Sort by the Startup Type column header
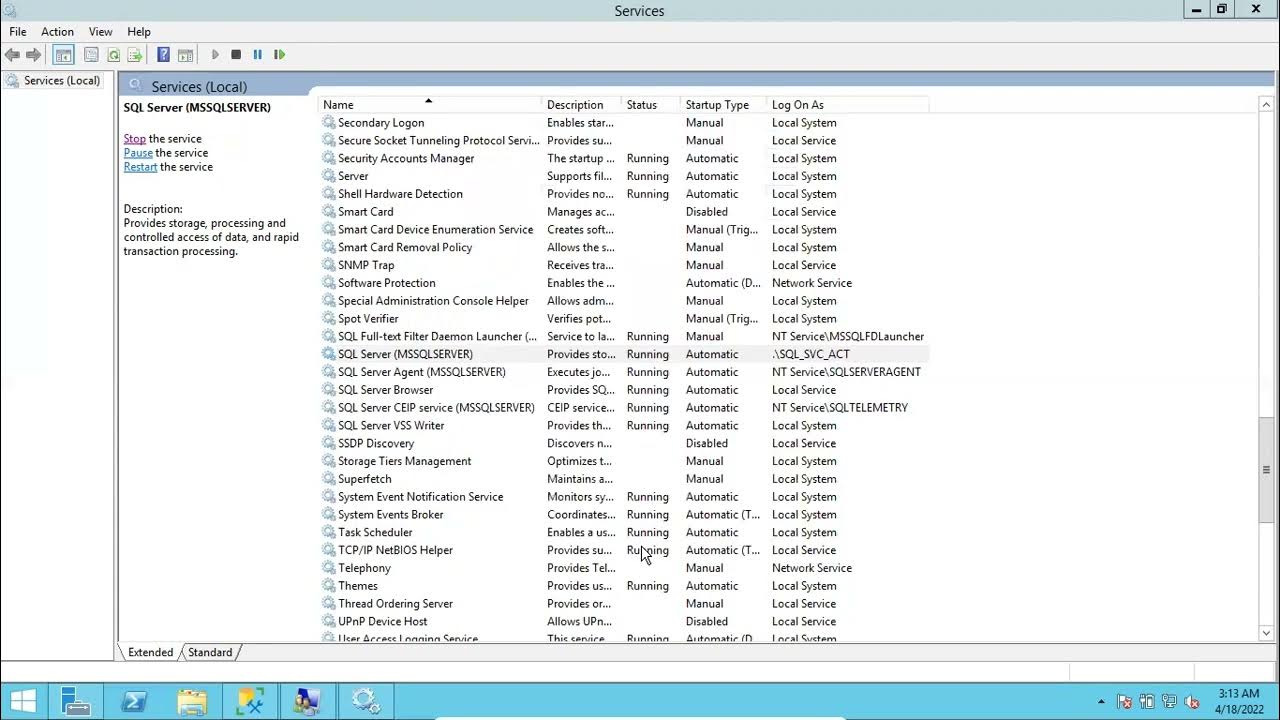 (724, 105)
